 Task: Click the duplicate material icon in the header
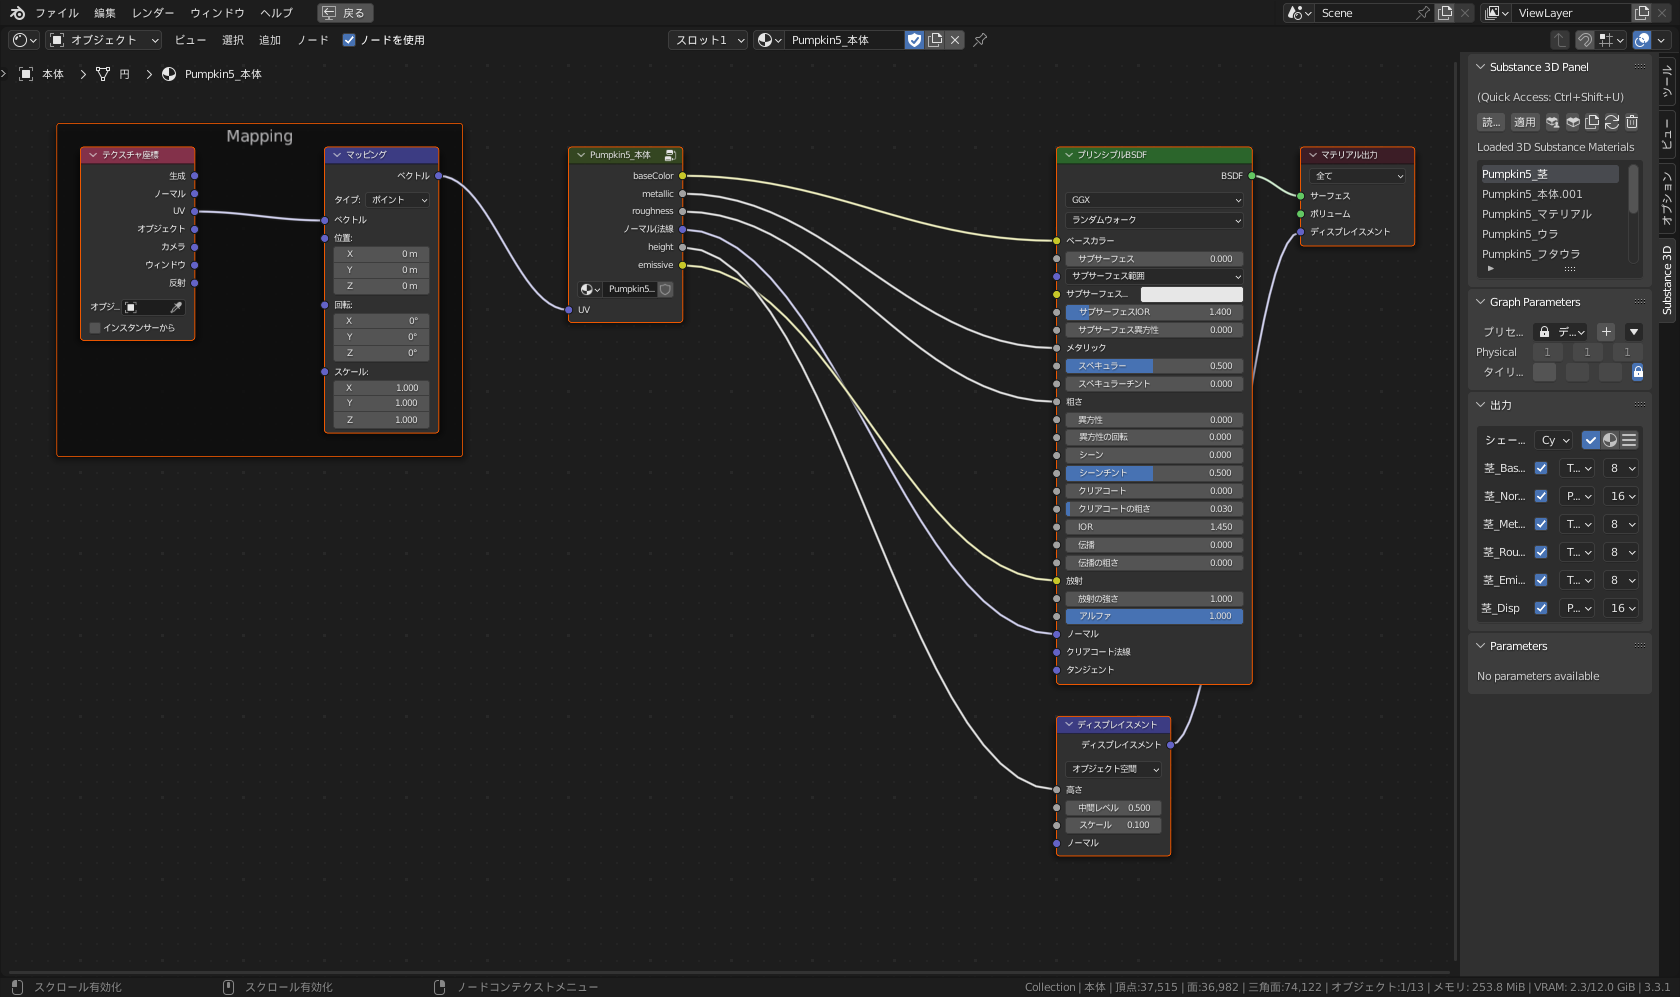(935, 40)
